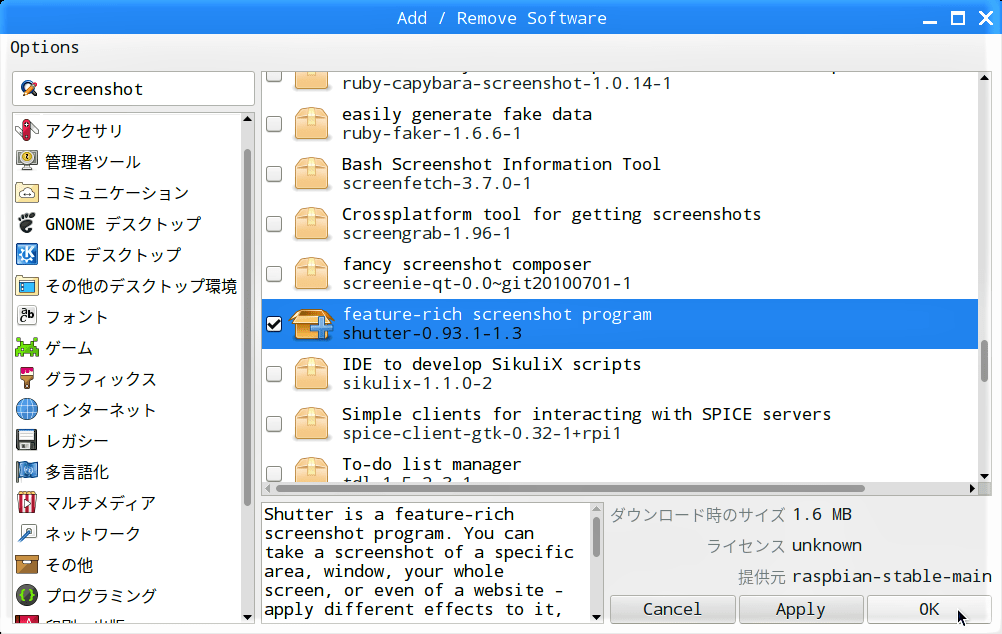
Task: Open the Options menu
Action: coord(45,47)
